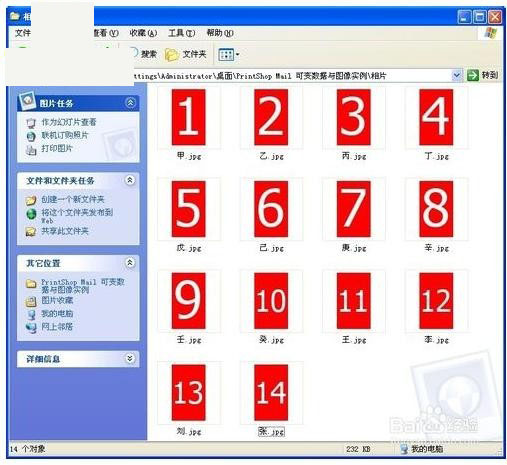Click the 图片收藏 link
This screenshot has width=507, height=465.
57,301
